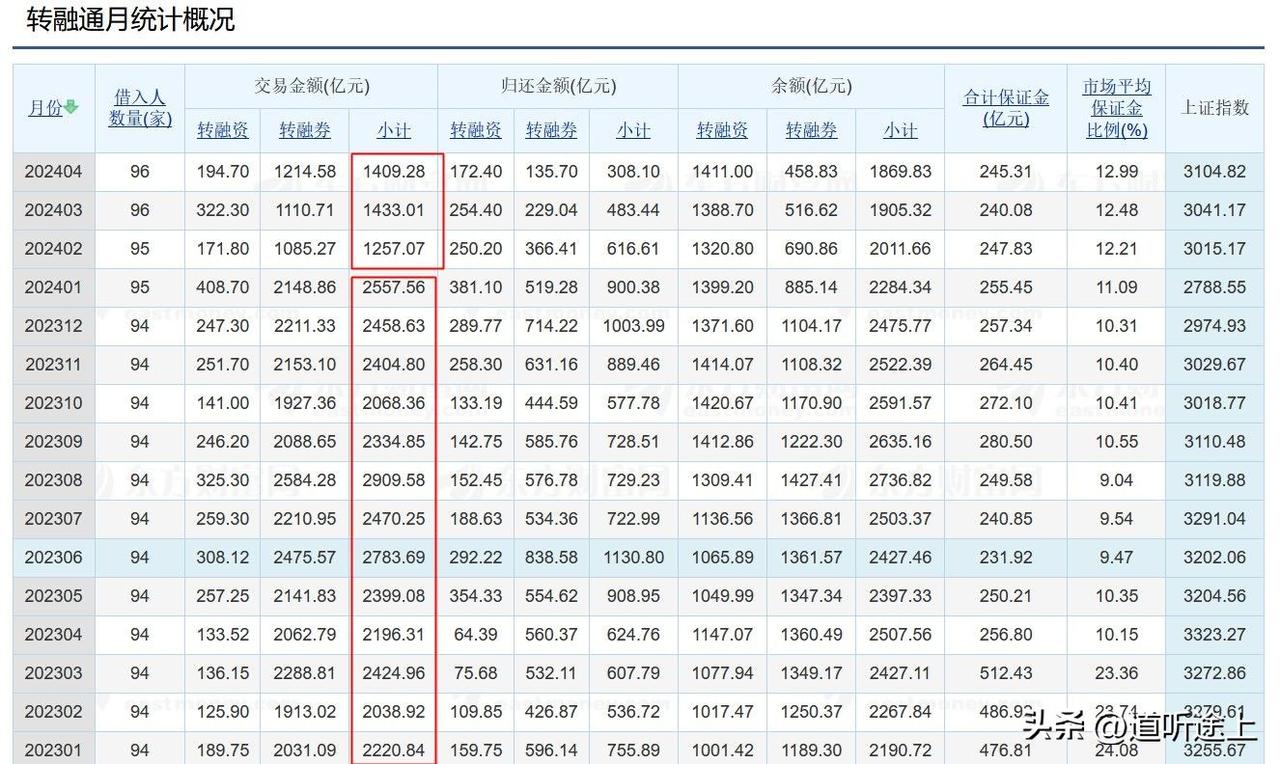This screenshot has height=764, width=1280.
Task: Click the 余额(亿元) group header
Action: coord(811,86)
